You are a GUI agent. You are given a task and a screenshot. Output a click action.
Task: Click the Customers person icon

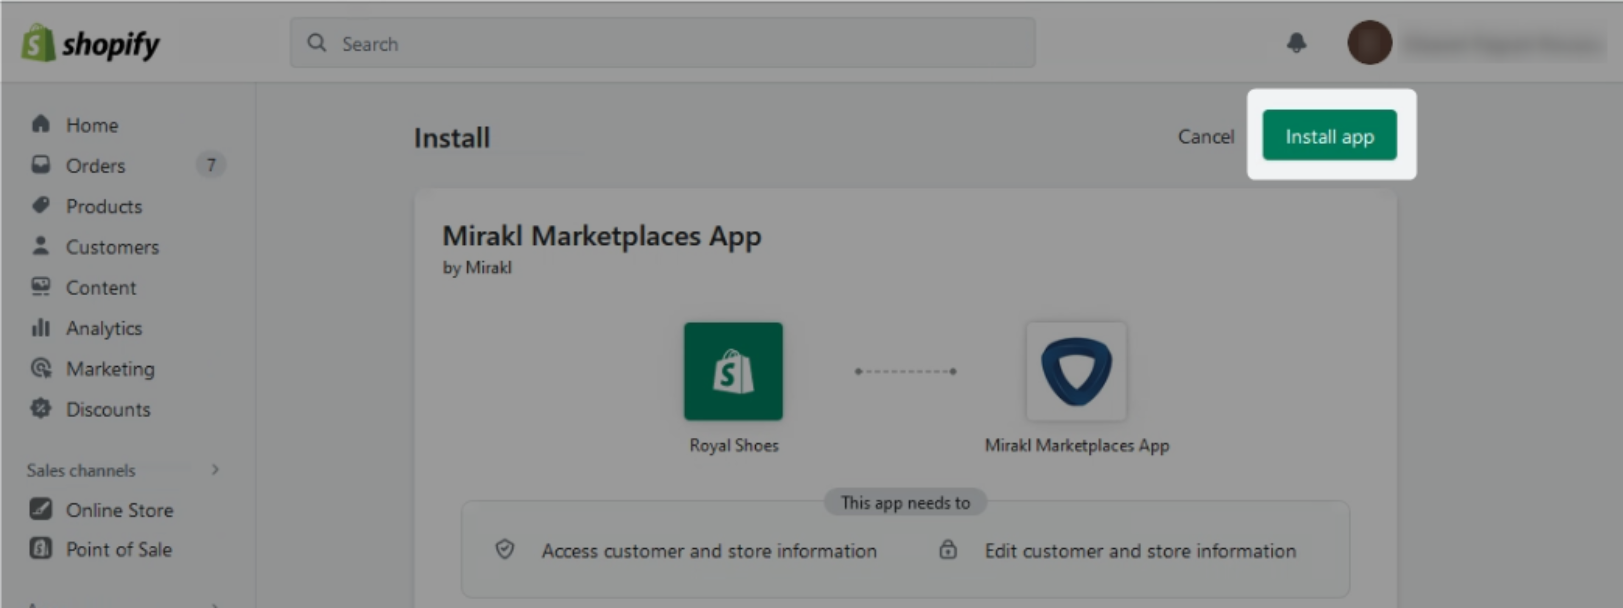pos(41,246)
